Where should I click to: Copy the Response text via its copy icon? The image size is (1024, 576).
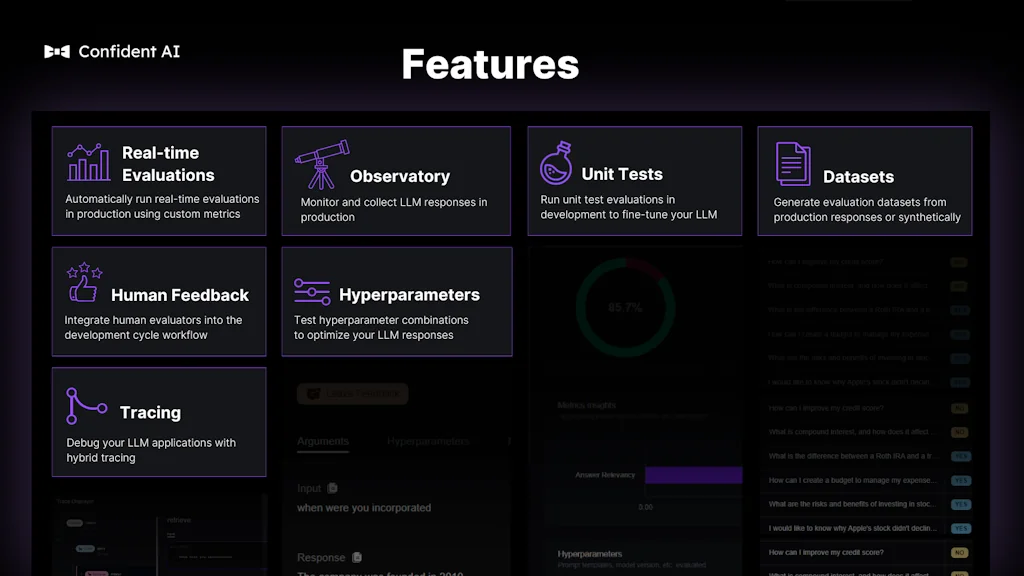[x=355, y=557]
